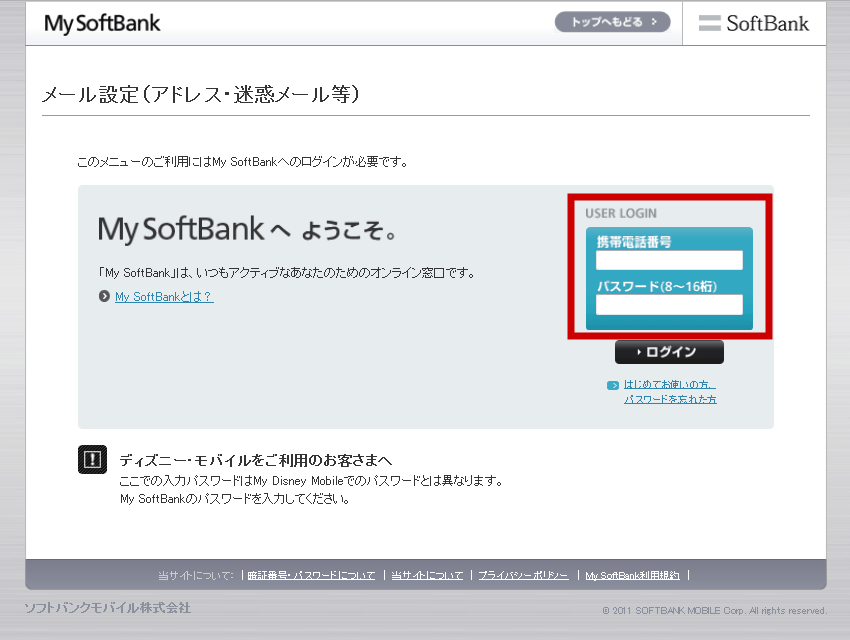This screenshot has width=850, height=640.
Task: Click ディズニー・モバイルをご利用のお客さまへ heading
Action: point(255,460)
